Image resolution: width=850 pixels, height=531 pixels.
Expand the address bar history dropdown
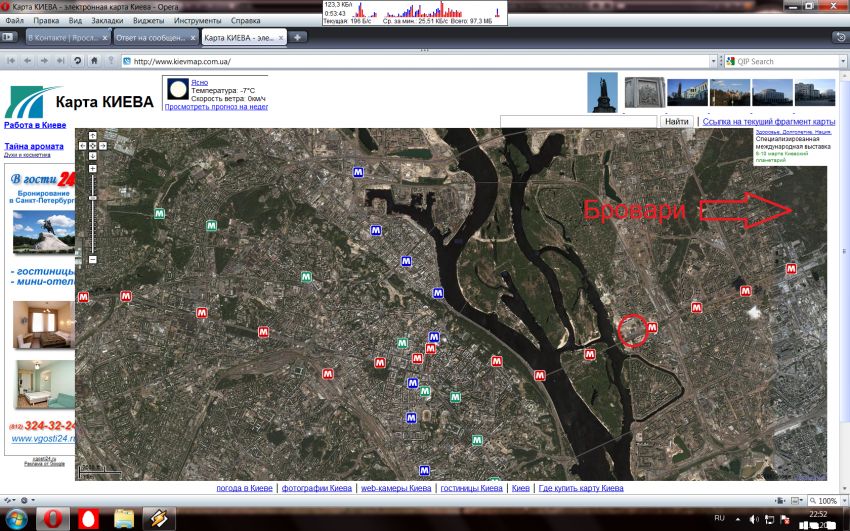pyautogui.click(x=713, y=61)
